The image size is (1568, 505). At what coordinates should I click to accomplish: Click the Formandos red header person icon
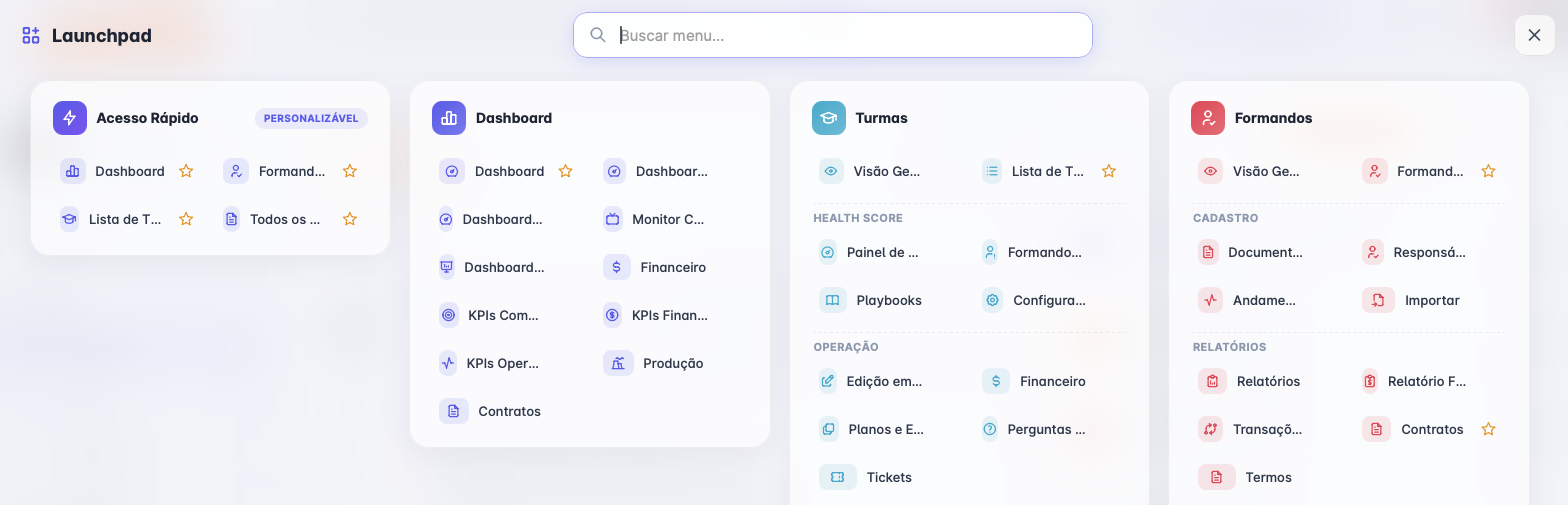click(1208, 117)
